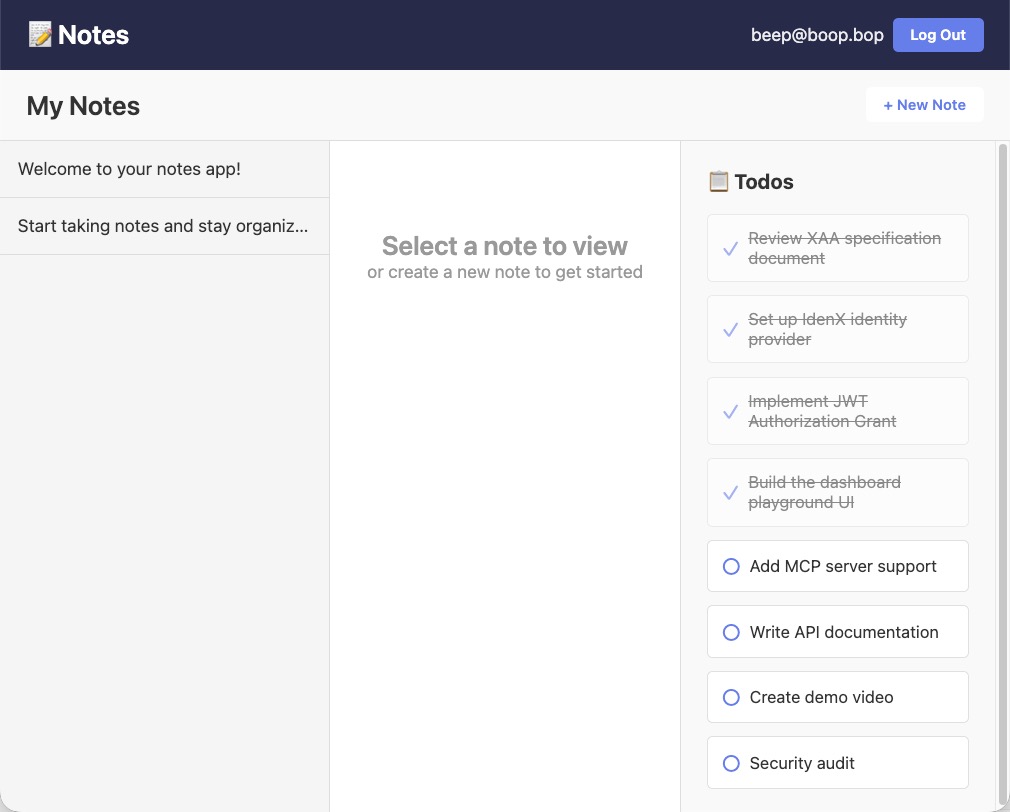Screen dimensions: 1010x812
Task: Click the beep@boop.bop email address
Action: pos(817,34)
